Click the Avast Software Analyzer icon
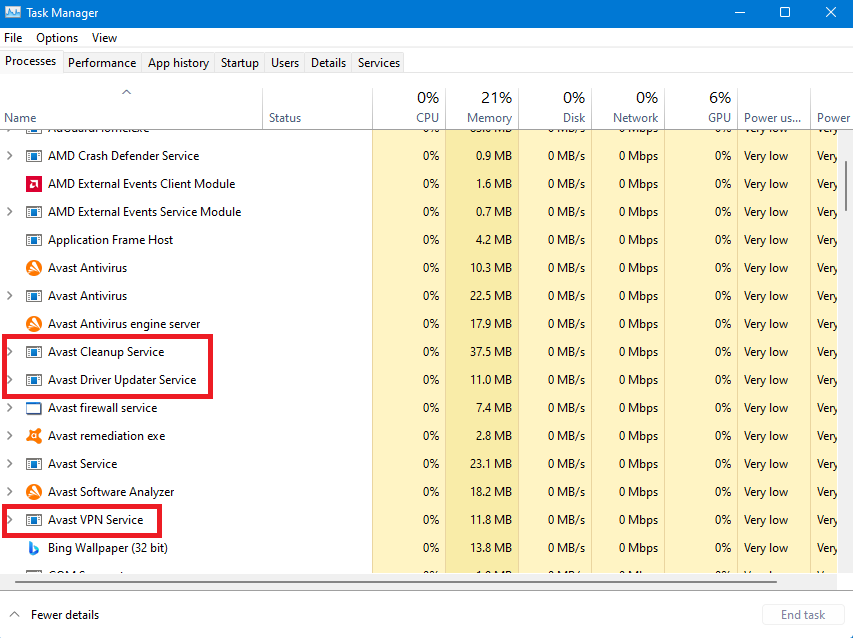Image resolution: width=853 pixels, height=638 pixels. click(34, 492)
